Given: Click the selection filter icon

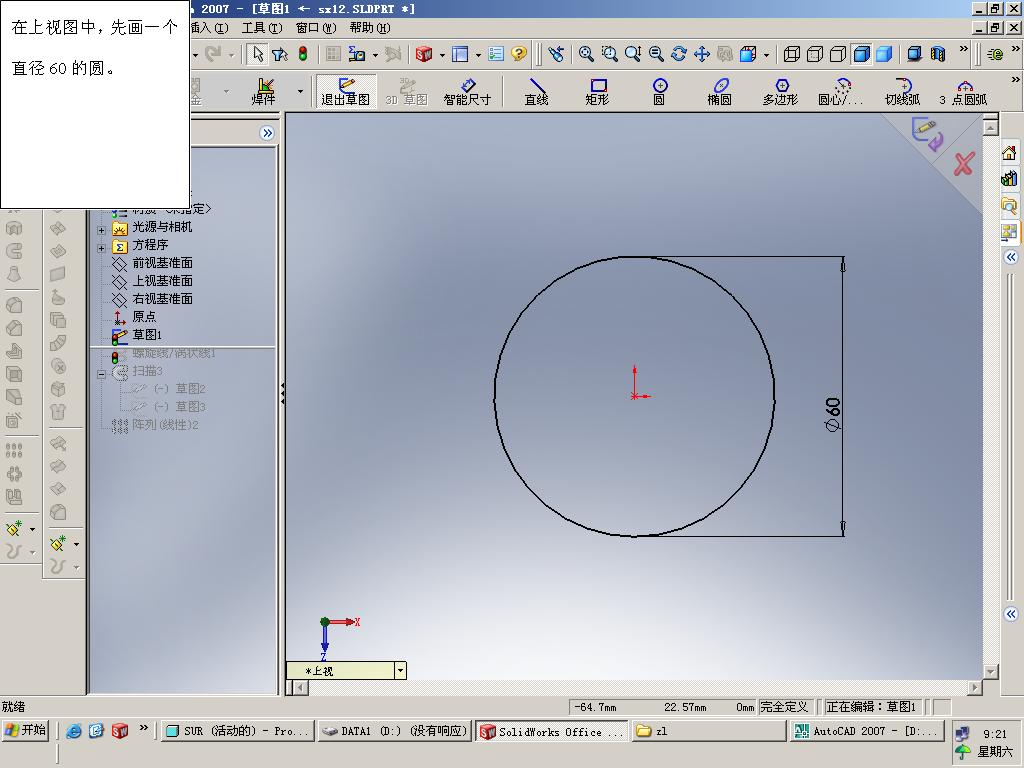Looking at the screenshot, I should pos(280,54).
